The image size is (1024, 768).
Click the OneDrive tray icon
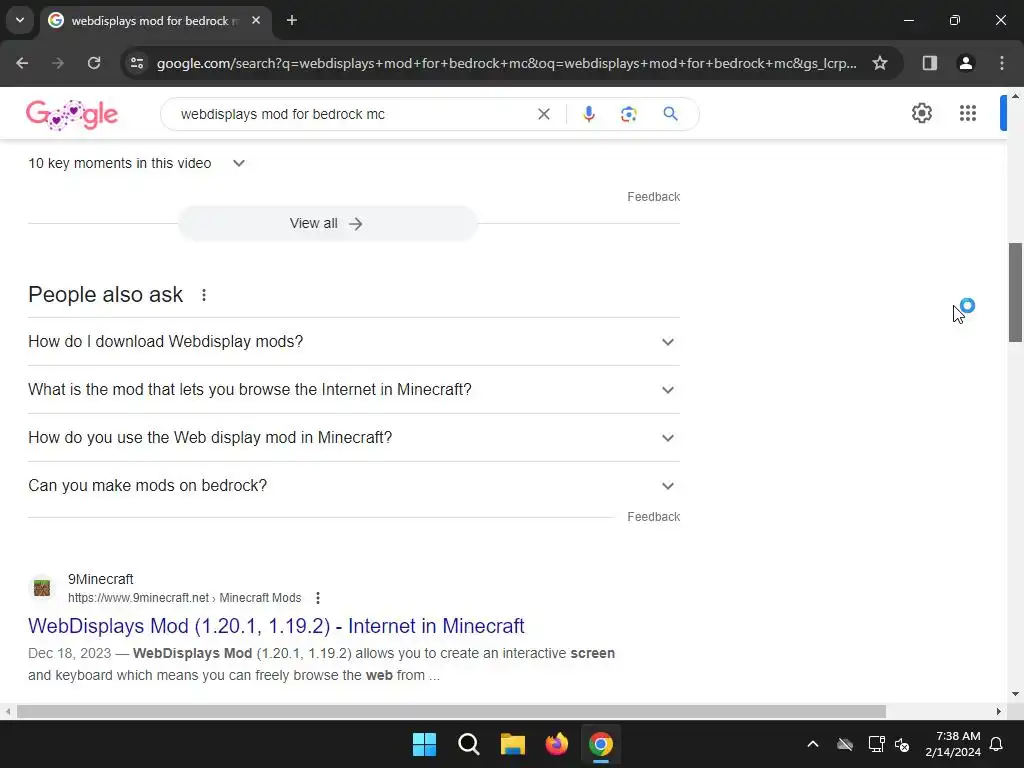click(845, 744)
